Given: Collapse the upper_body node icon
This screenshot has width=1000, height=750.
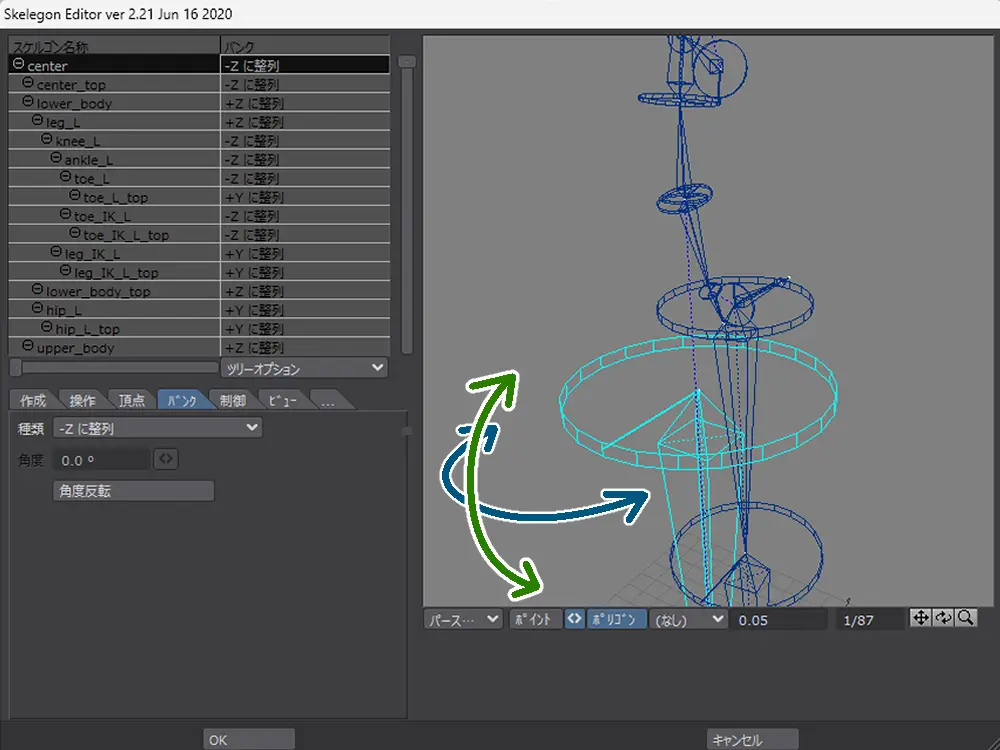Looking at the screenshot, I should tap(28, 348).
